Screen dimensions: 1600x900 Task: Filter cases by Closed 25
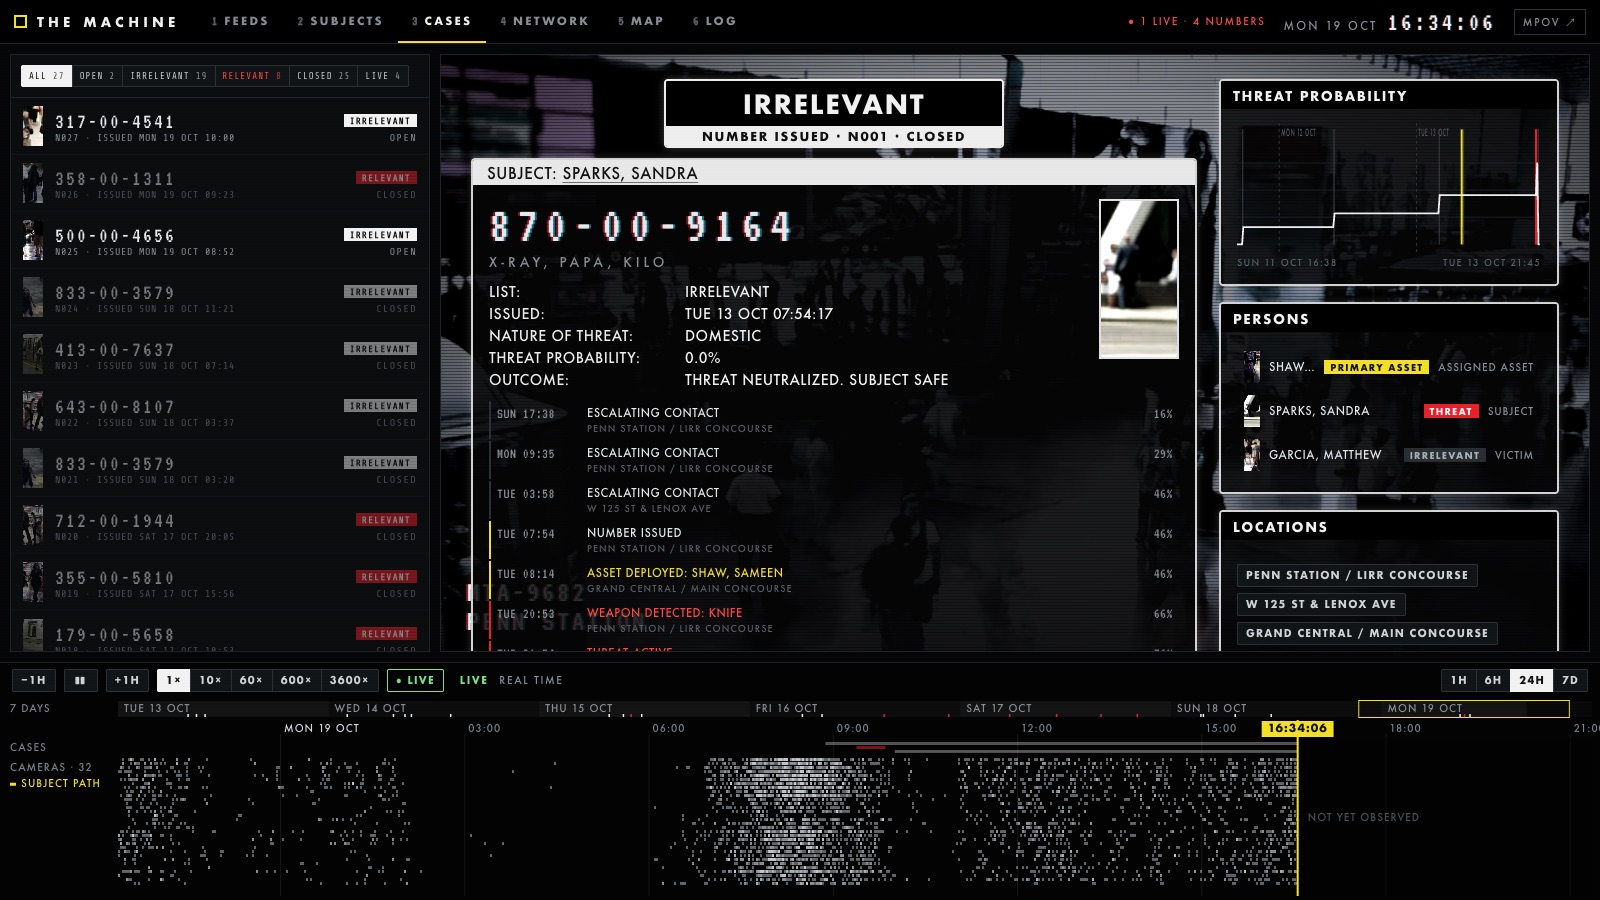click(323, 76)
